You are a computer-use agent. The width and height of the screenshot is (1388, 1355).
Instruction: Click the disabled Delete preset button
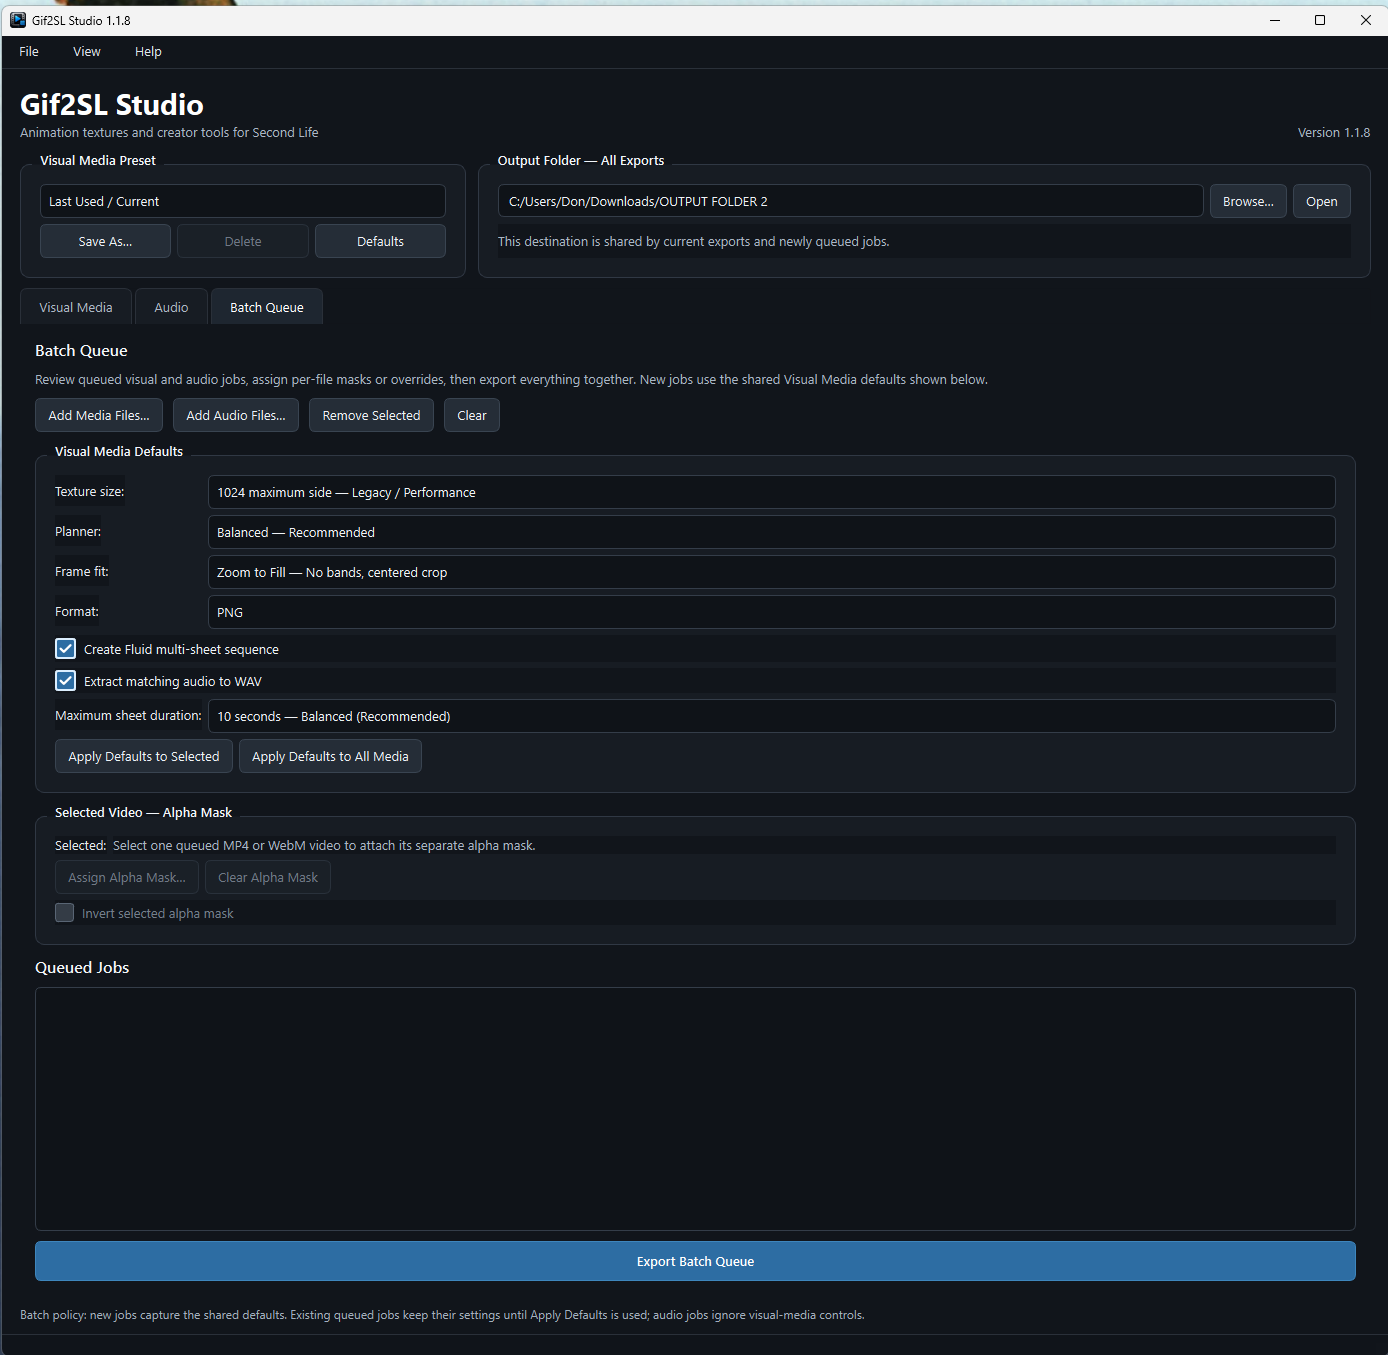(x=243, y=241)
